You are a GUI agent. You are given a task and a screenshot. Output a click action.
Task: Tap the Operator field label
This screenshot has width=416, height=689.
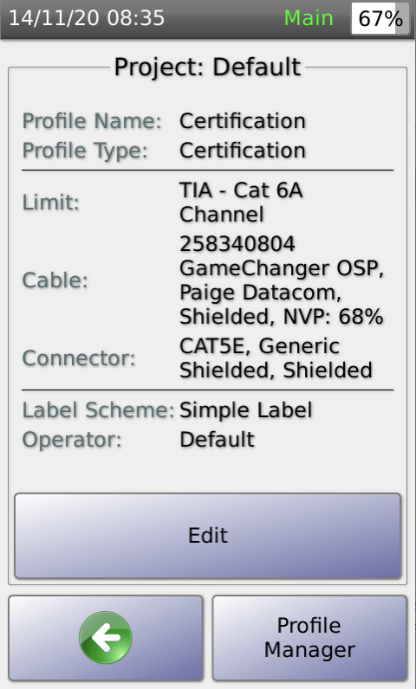click(72, 439)
